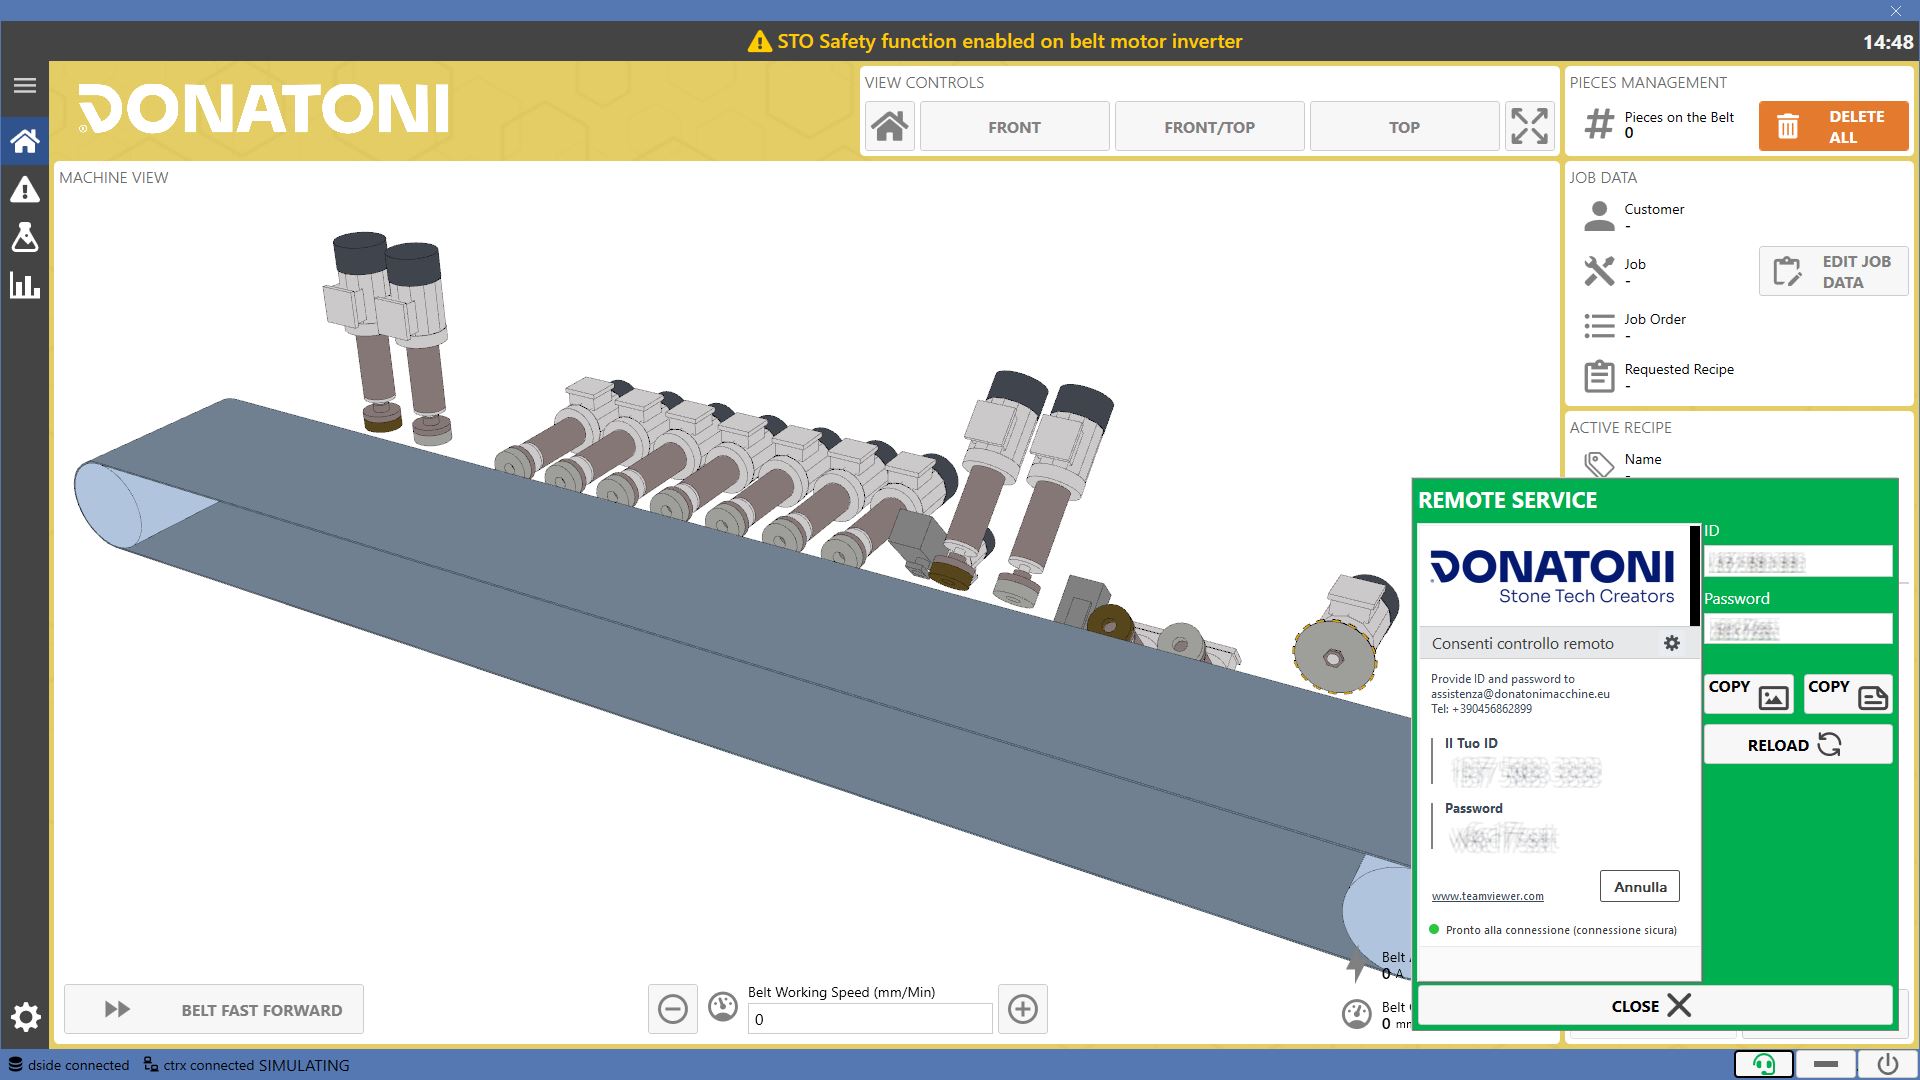Toggle the remote service headset button
The image size is (1920, 1080).
[x=1763, y=1064]
